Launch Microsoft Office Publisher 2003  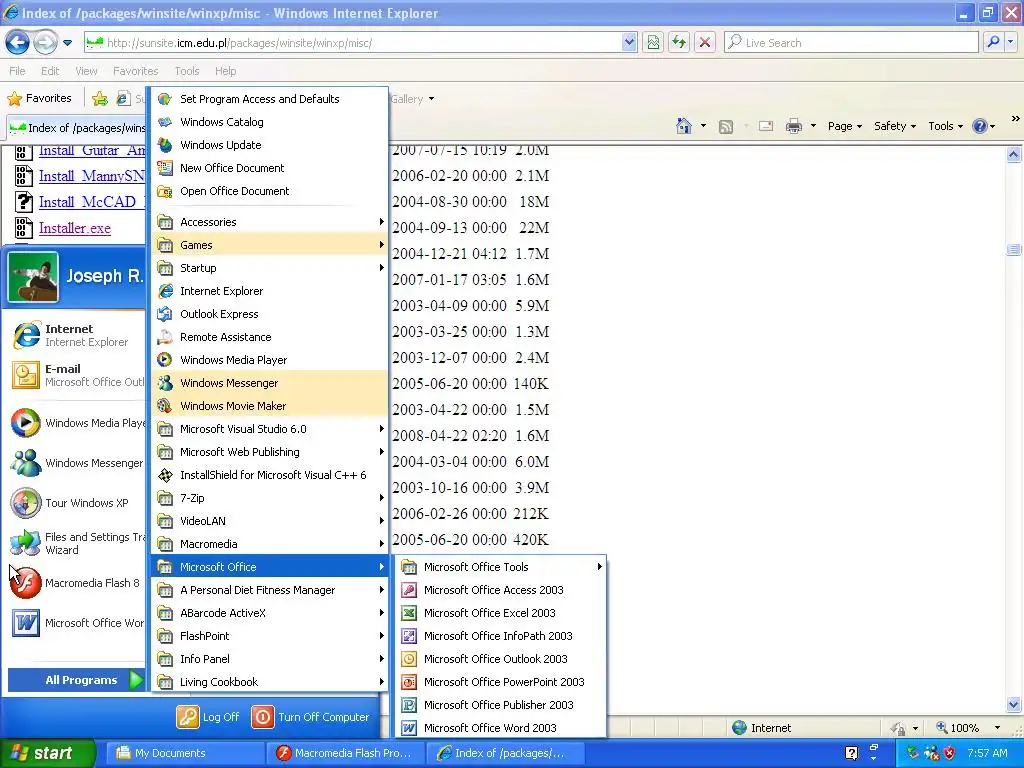[x=501, y=705]
